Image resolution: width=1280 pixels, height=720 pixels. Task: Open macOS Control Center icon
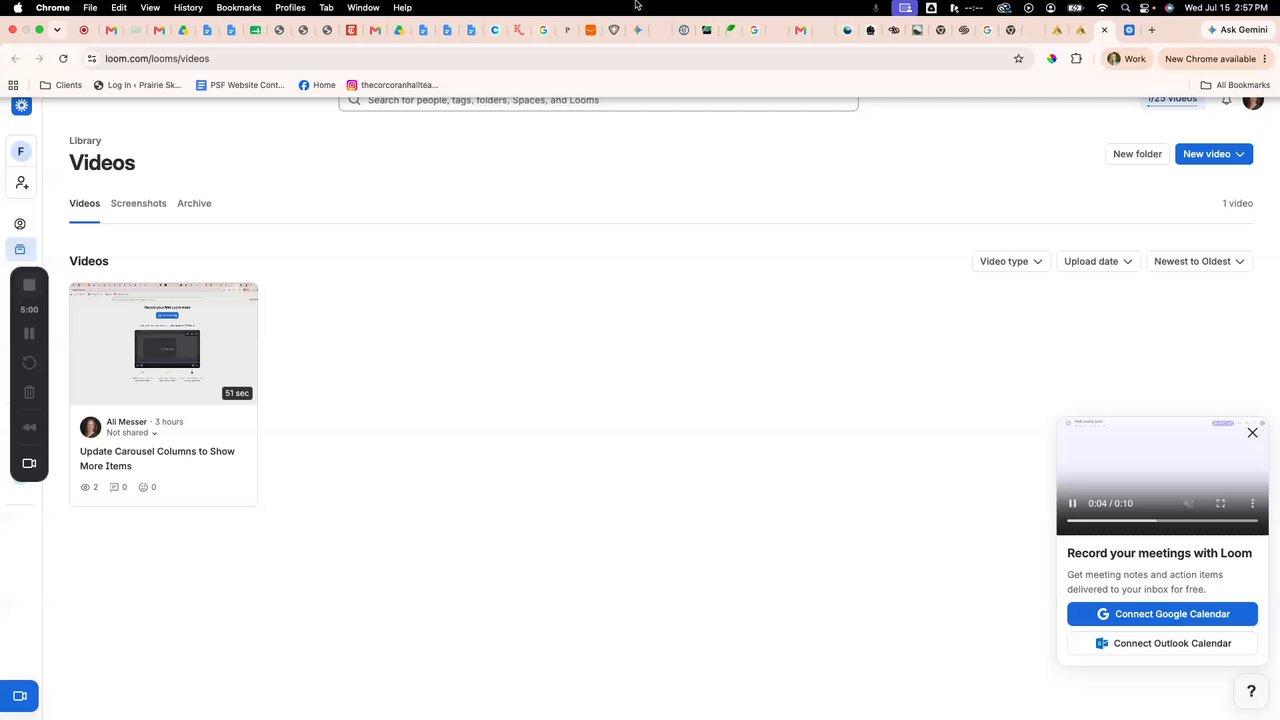(x=1146, y=8)
